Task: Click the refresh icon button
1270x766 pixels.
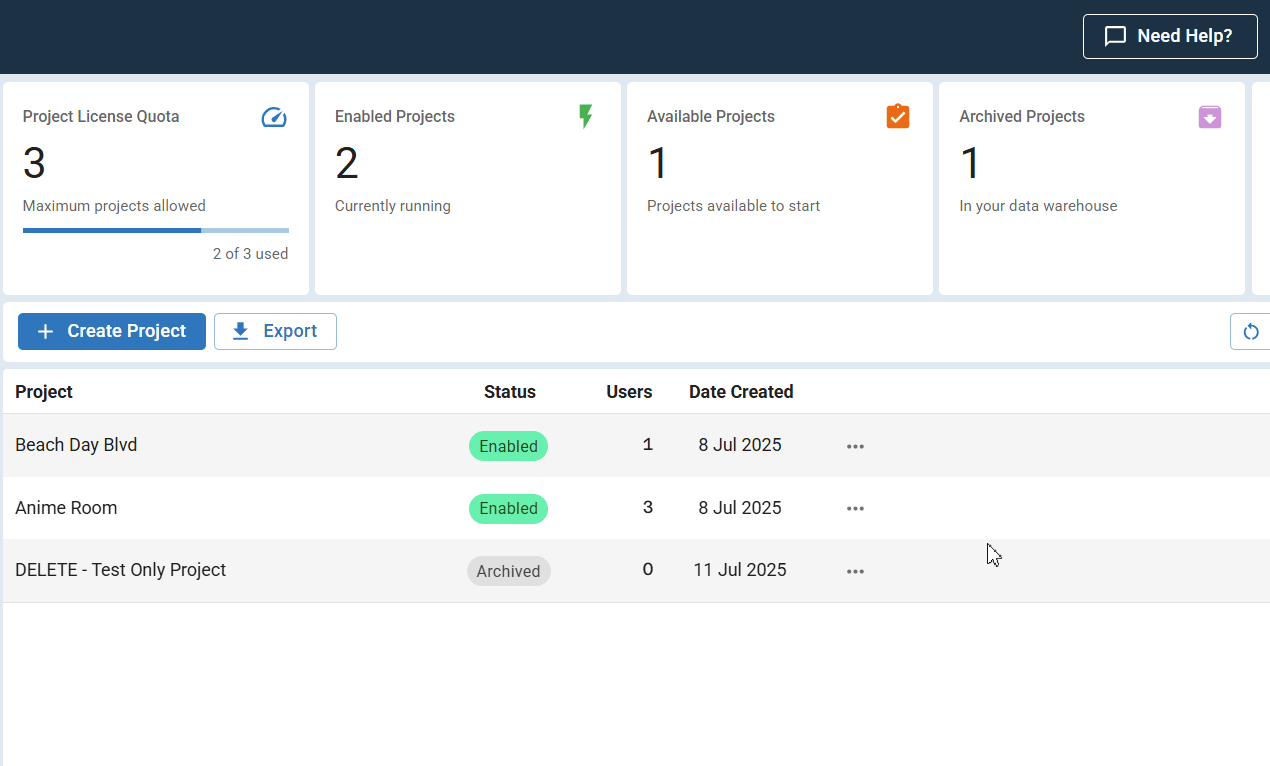Action: (1251, 332)
